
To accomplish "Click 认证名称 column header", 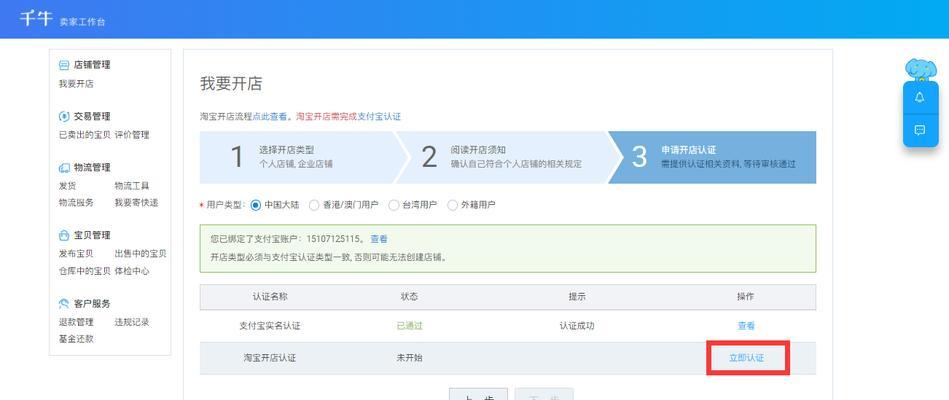I will tap(270, 297).
